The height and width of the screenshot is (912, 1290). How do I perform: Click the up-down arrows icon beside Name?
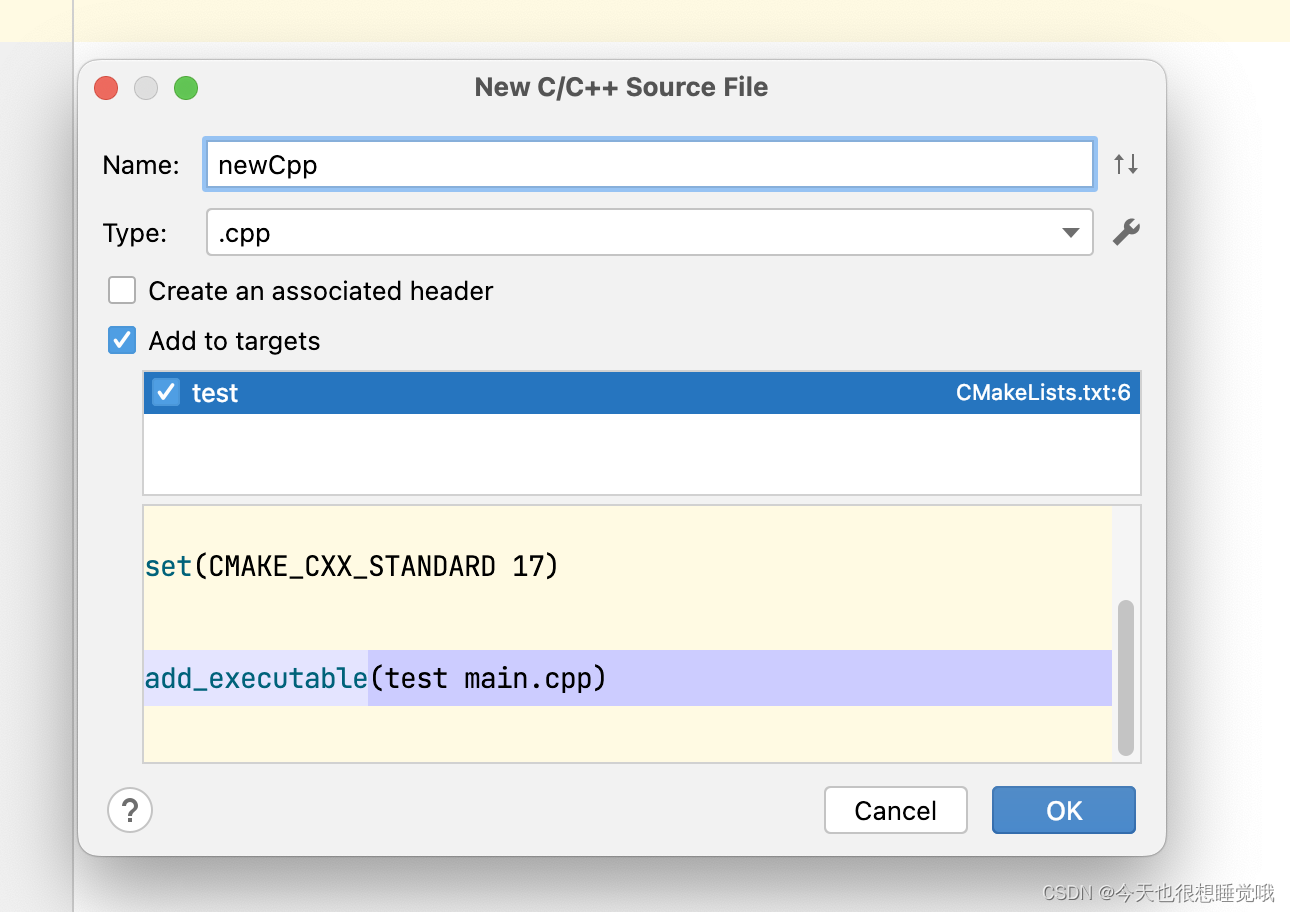coord(1126,164)
